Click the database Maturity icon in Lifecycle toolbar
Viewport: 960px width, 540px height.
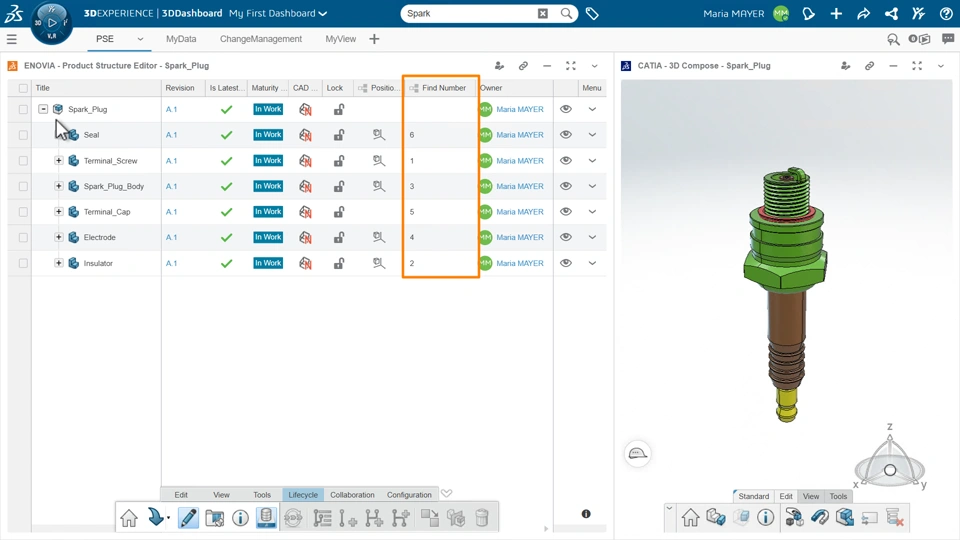point(266,518)
